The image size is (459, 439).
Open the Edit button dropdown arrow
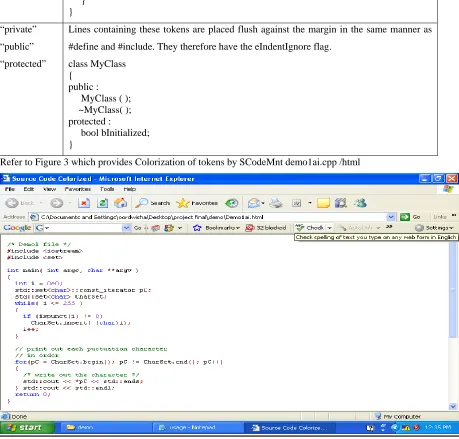click(310, 203)
